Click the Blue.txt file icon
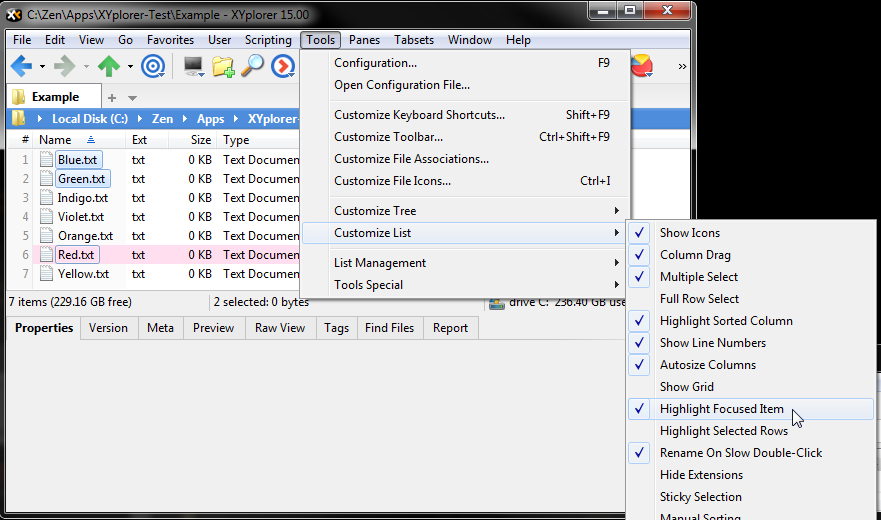Viewport: 881px width, 520px height. 47,160
